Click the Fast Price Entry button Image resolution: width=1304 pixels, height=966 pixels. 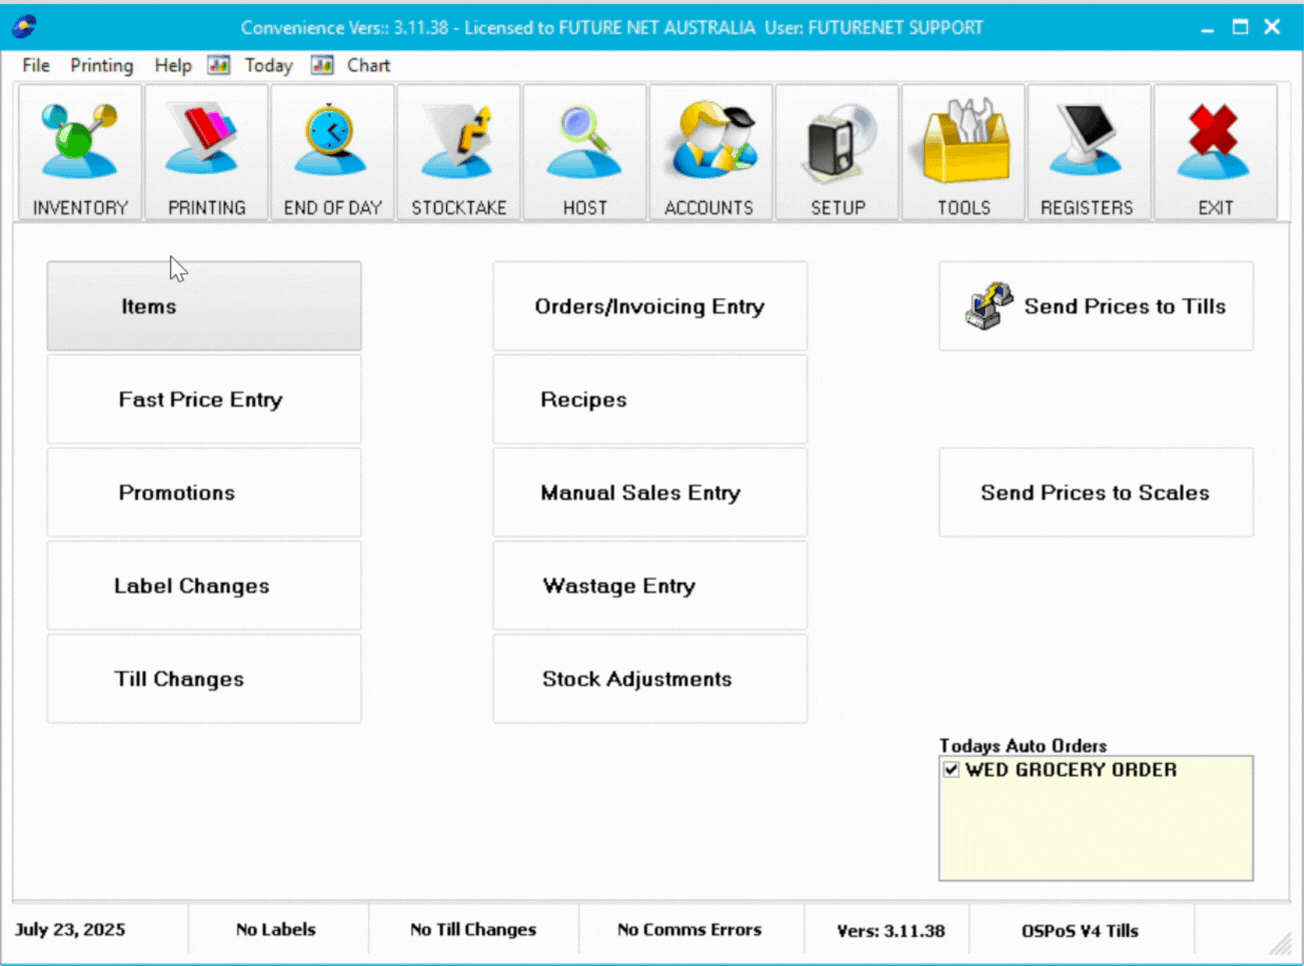pyautogui.click(x=204, y=400)
